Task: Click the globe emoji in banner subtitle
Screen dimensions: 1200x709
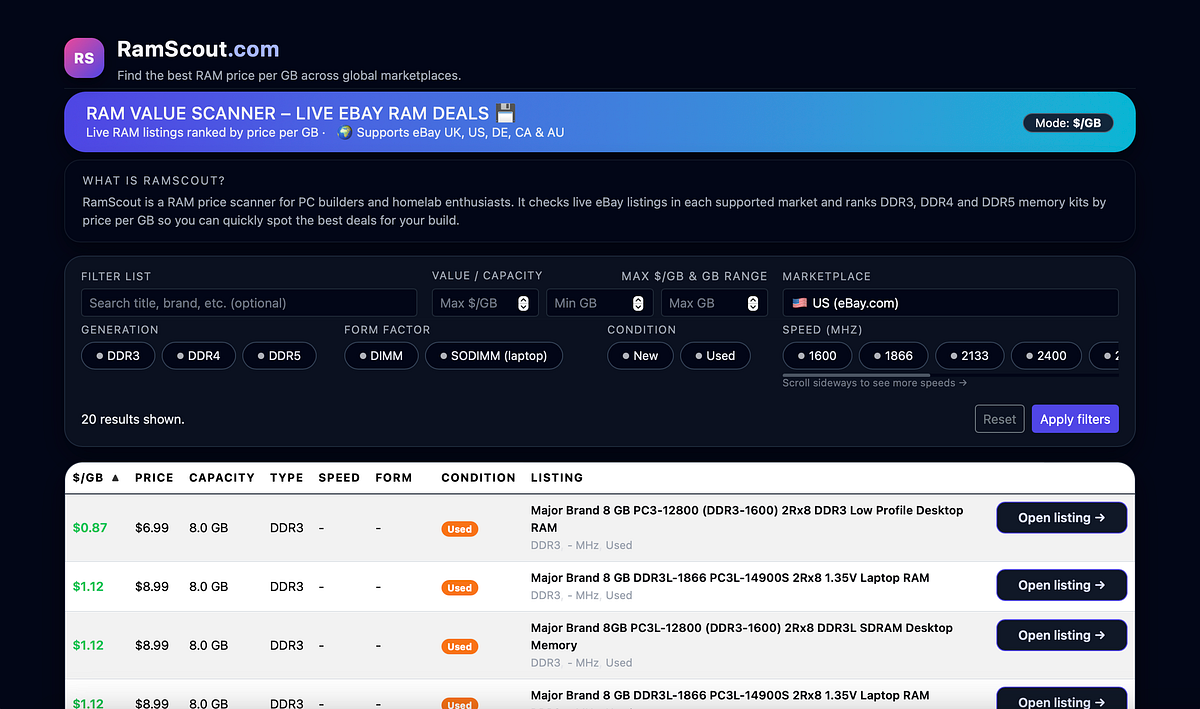Action: (x=344, y=132)
